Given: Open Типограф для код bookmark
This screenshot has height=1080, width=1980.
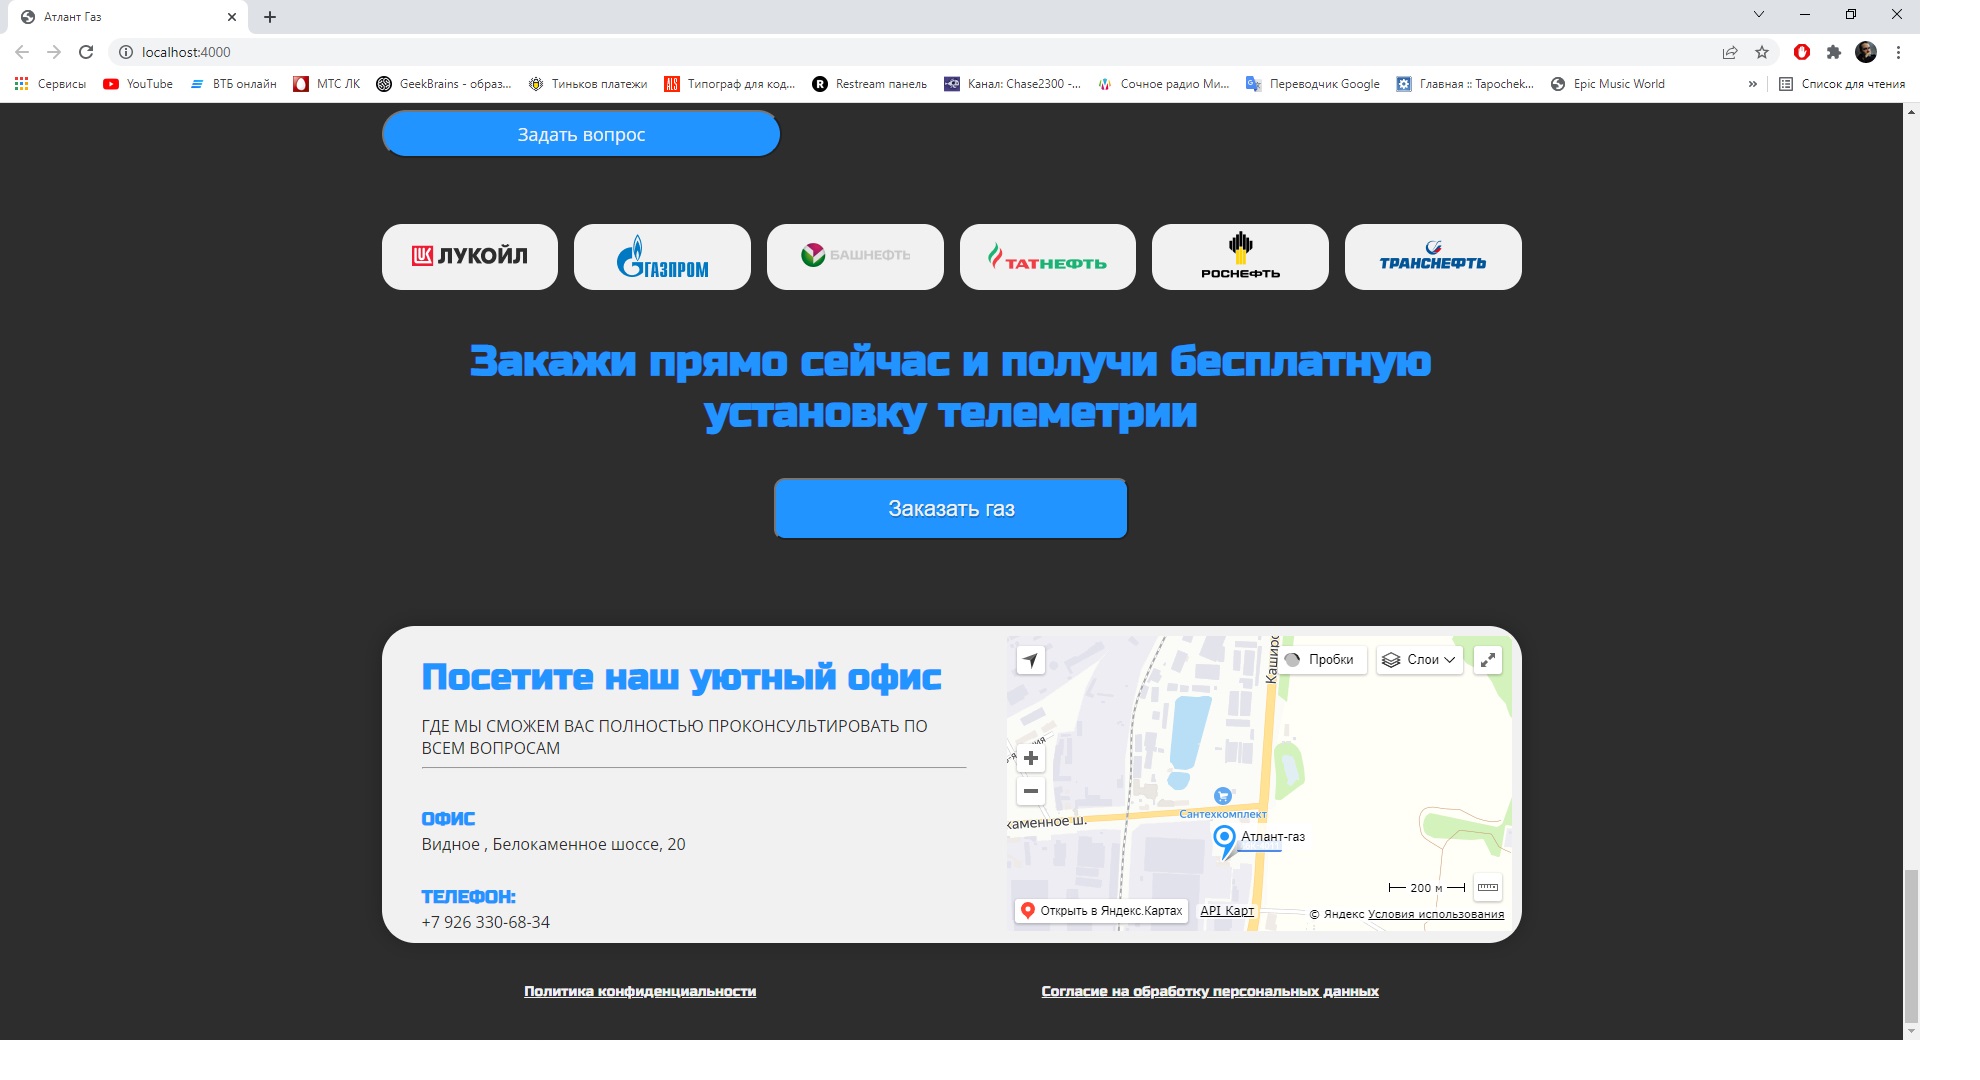Looking at the screenshot, I should click(730, 84).
